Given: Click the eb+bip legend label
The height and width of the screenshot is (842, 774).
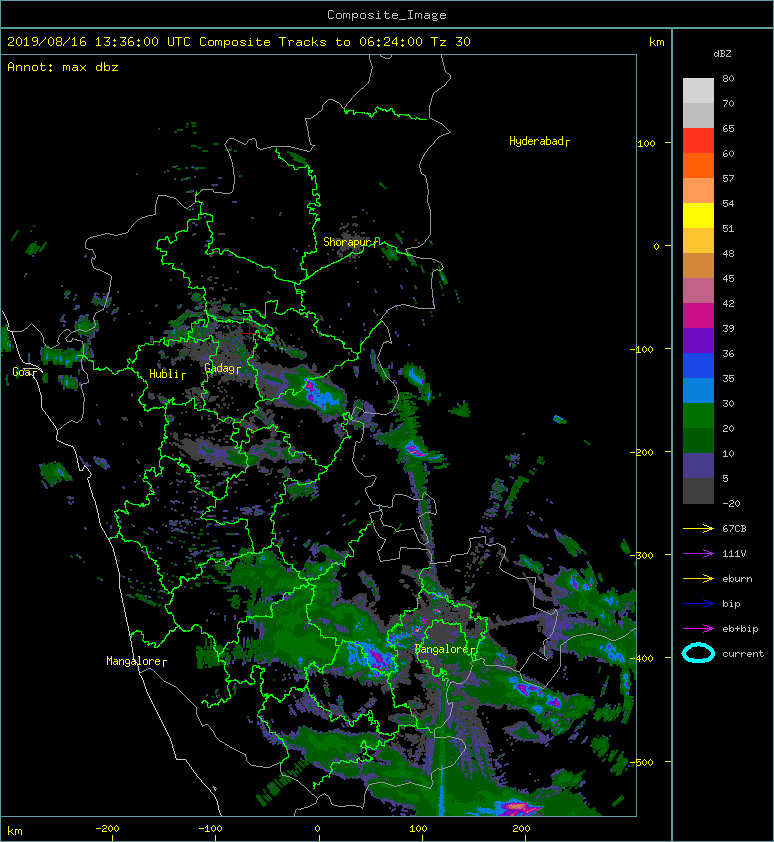Looking at the screenshot, I should coord(741,629).
